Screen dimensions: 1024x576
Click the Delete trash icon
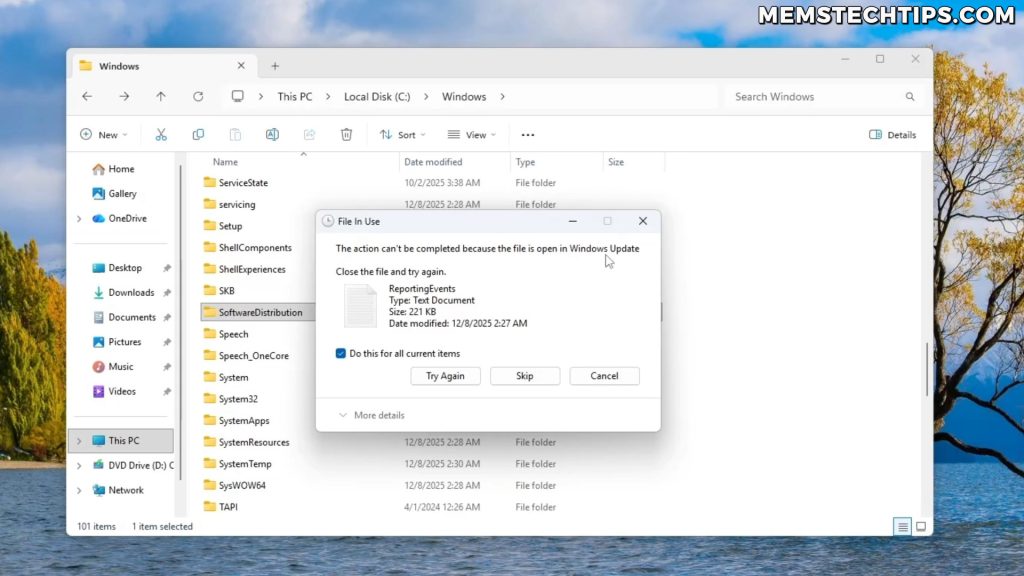(x=346, y=134)
